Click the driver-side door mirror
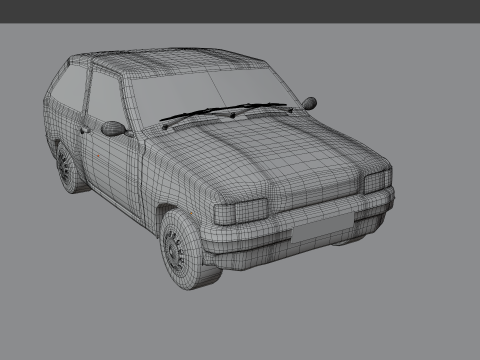 point(113,128)
